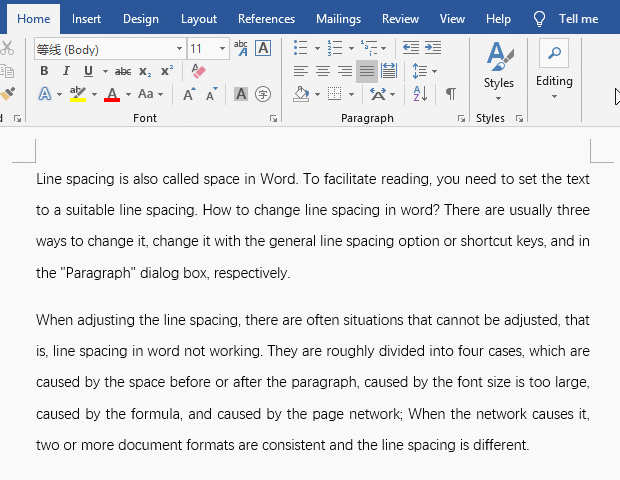Screen dimensions: 620x480
Task: Clear all formatting with eraser icon
Action: [x=198, y=71]
